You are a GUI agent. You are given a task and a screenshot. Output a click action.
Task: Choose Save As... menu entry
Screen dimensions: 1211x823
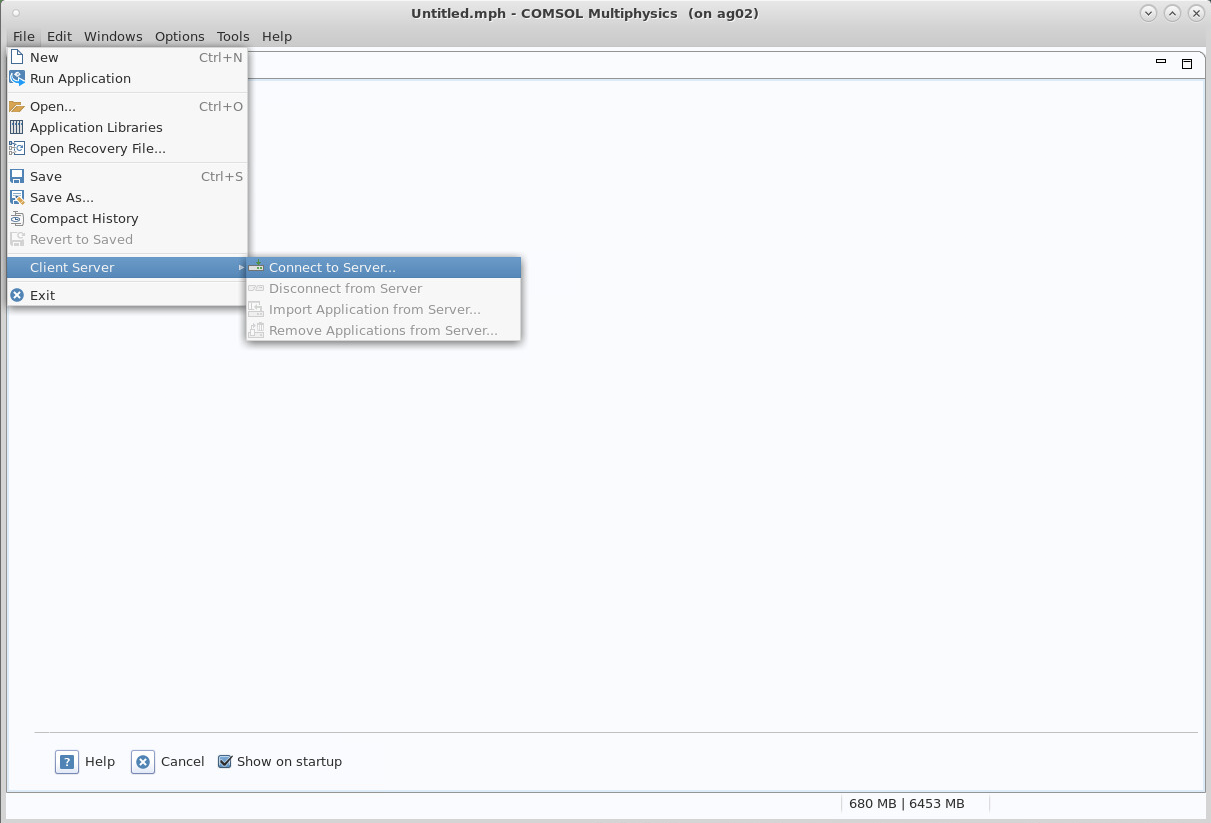(127, 197)
